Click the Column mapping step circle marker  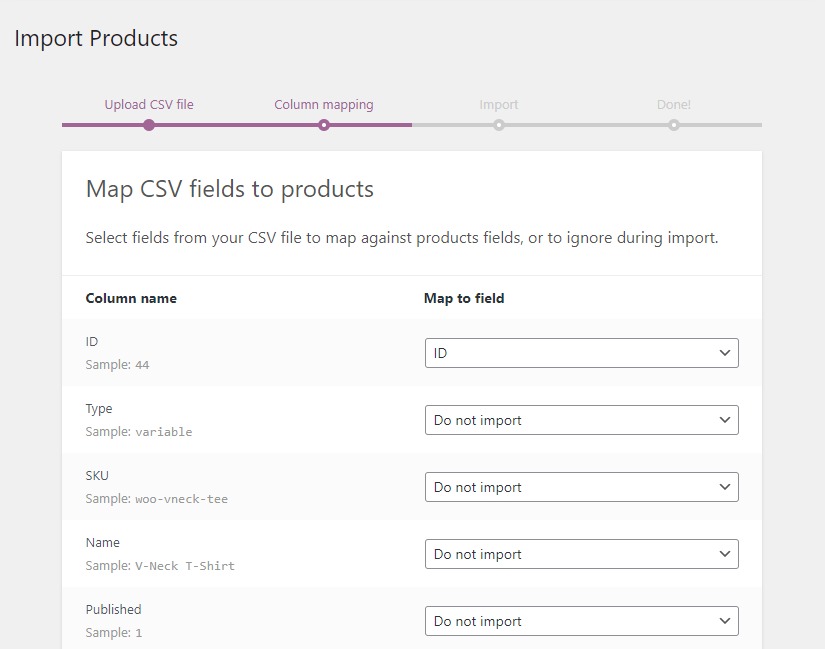pyautogui.click(x=324, y=125)
